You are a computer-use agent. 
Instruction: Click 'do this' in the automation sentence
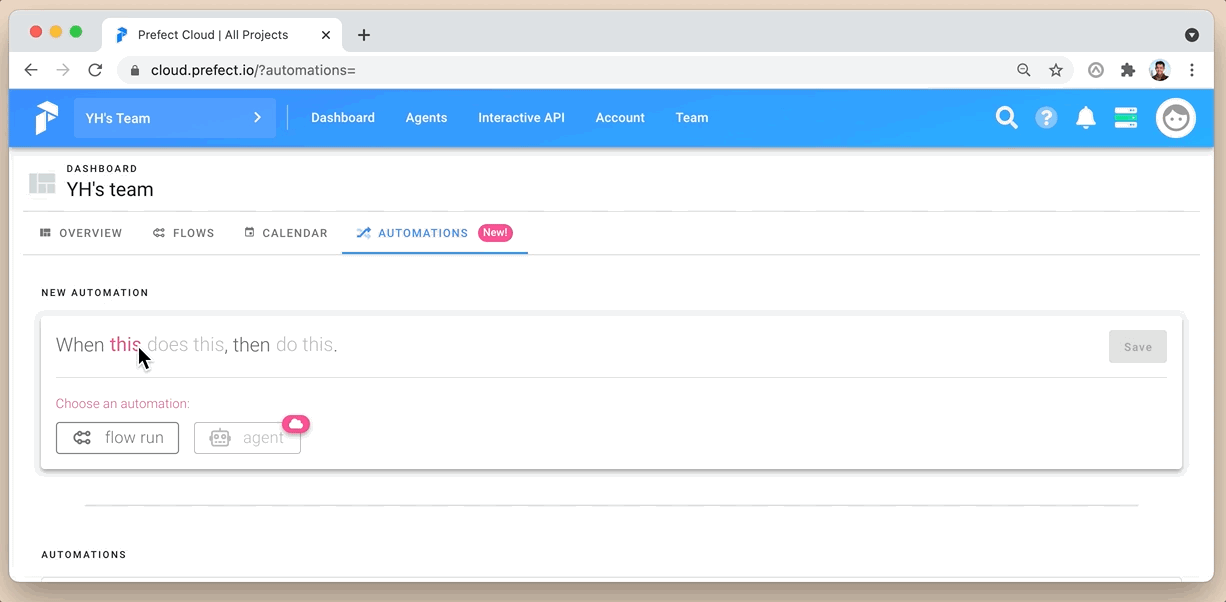(x=304, y=345)
